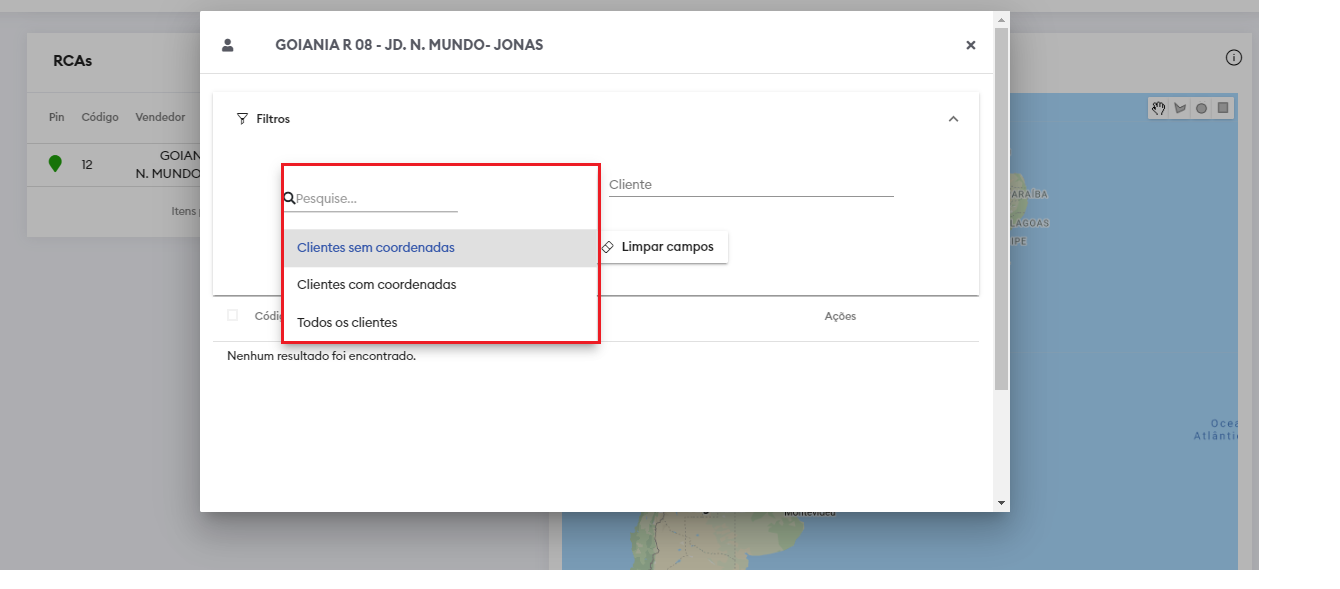Select the hand pan tool on map
The width and height of the screenshot is (1340, 589).
(x=1158, y=108)
